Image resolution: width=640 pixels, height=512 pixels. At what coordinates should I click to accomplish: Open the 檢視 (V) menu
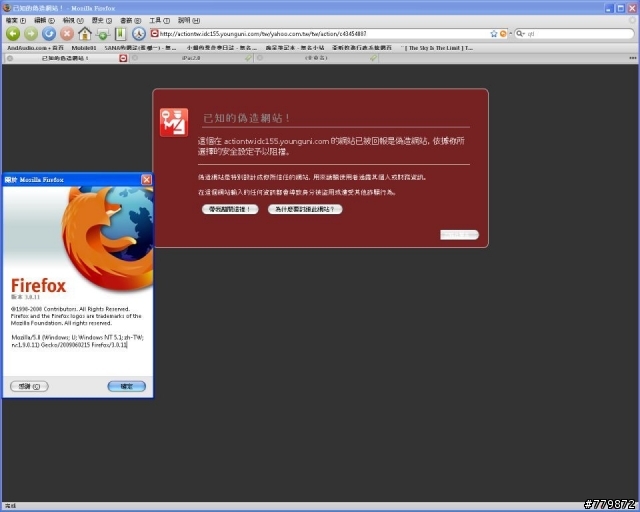73,20
